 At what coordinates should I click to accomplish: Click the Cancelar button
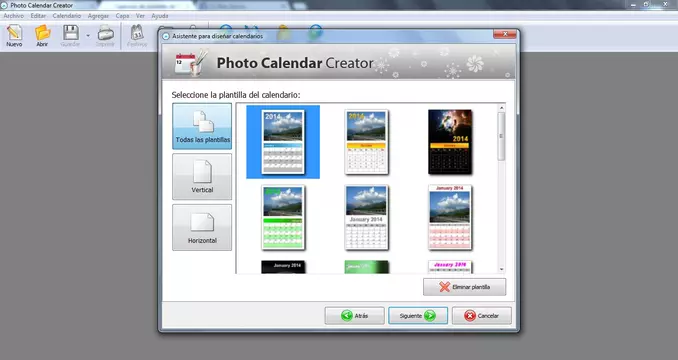(482, 315)
